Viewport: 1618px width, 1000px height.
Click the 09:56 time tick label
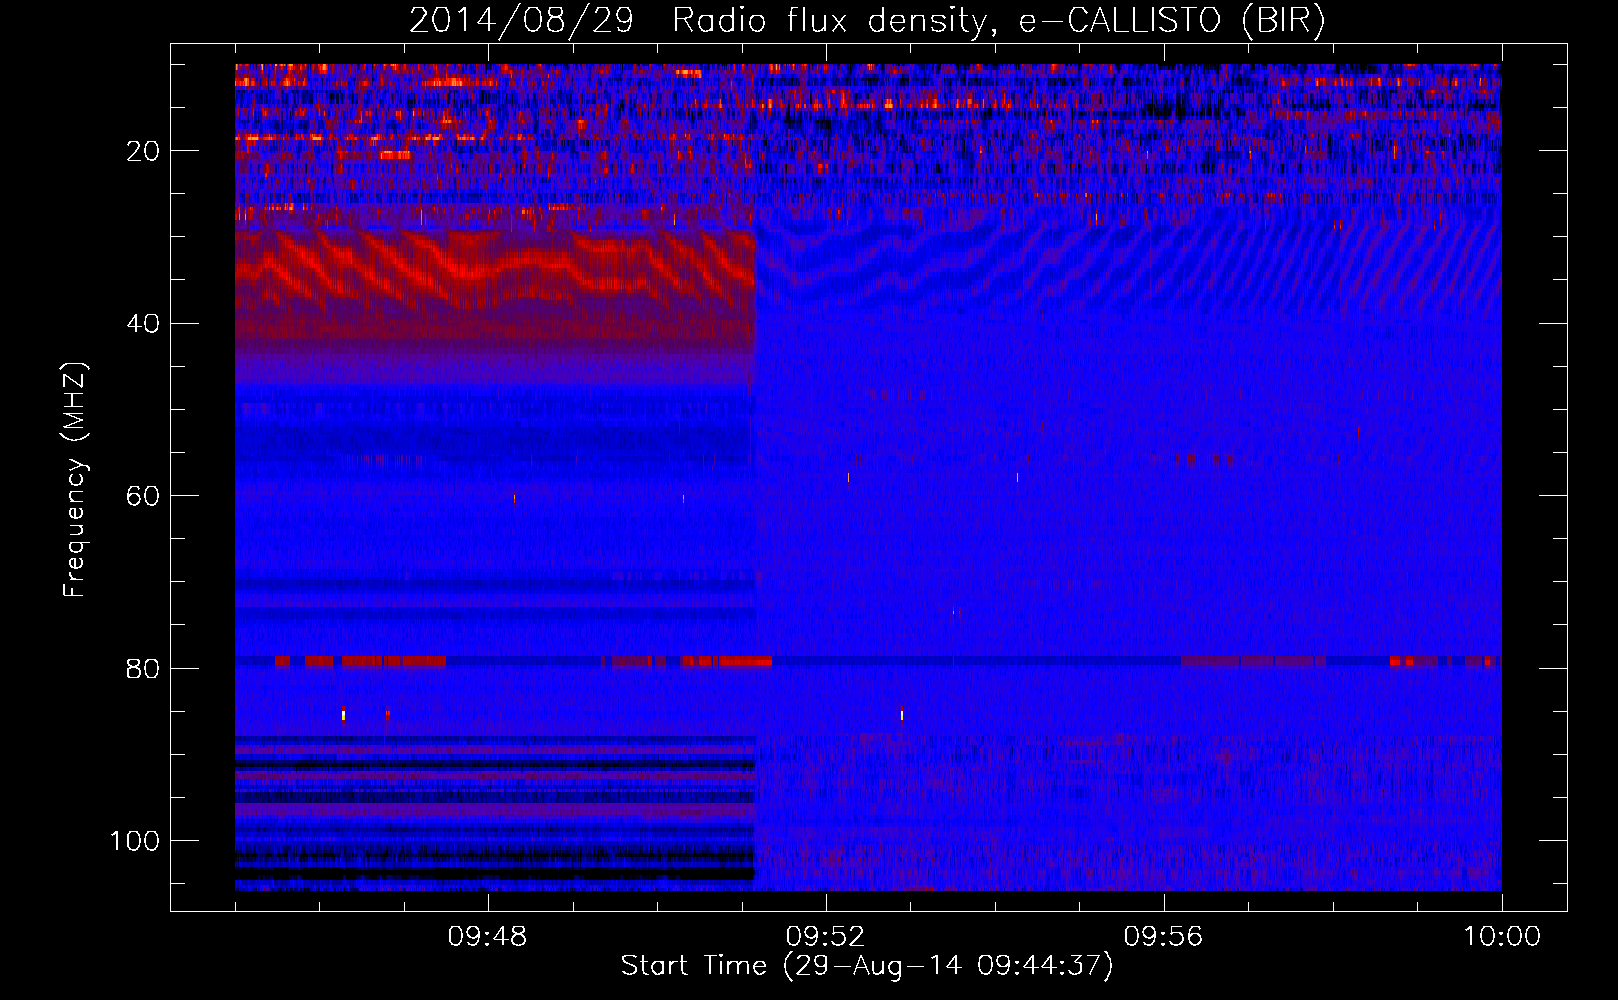(1163, 937)
